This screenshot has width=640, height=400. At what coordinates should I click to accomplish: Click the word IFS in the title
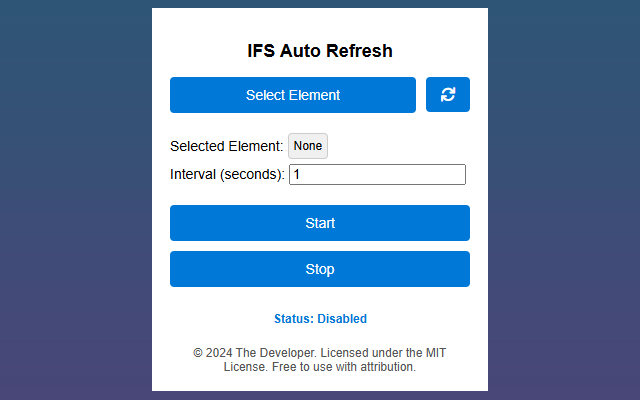pos(261,51)
